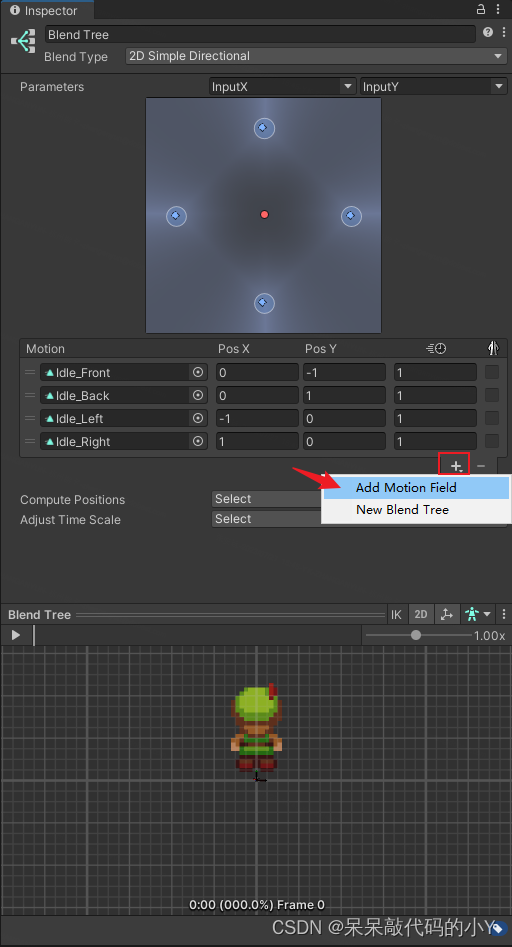Toggle the preview pivot axes icon

(446, 614)
